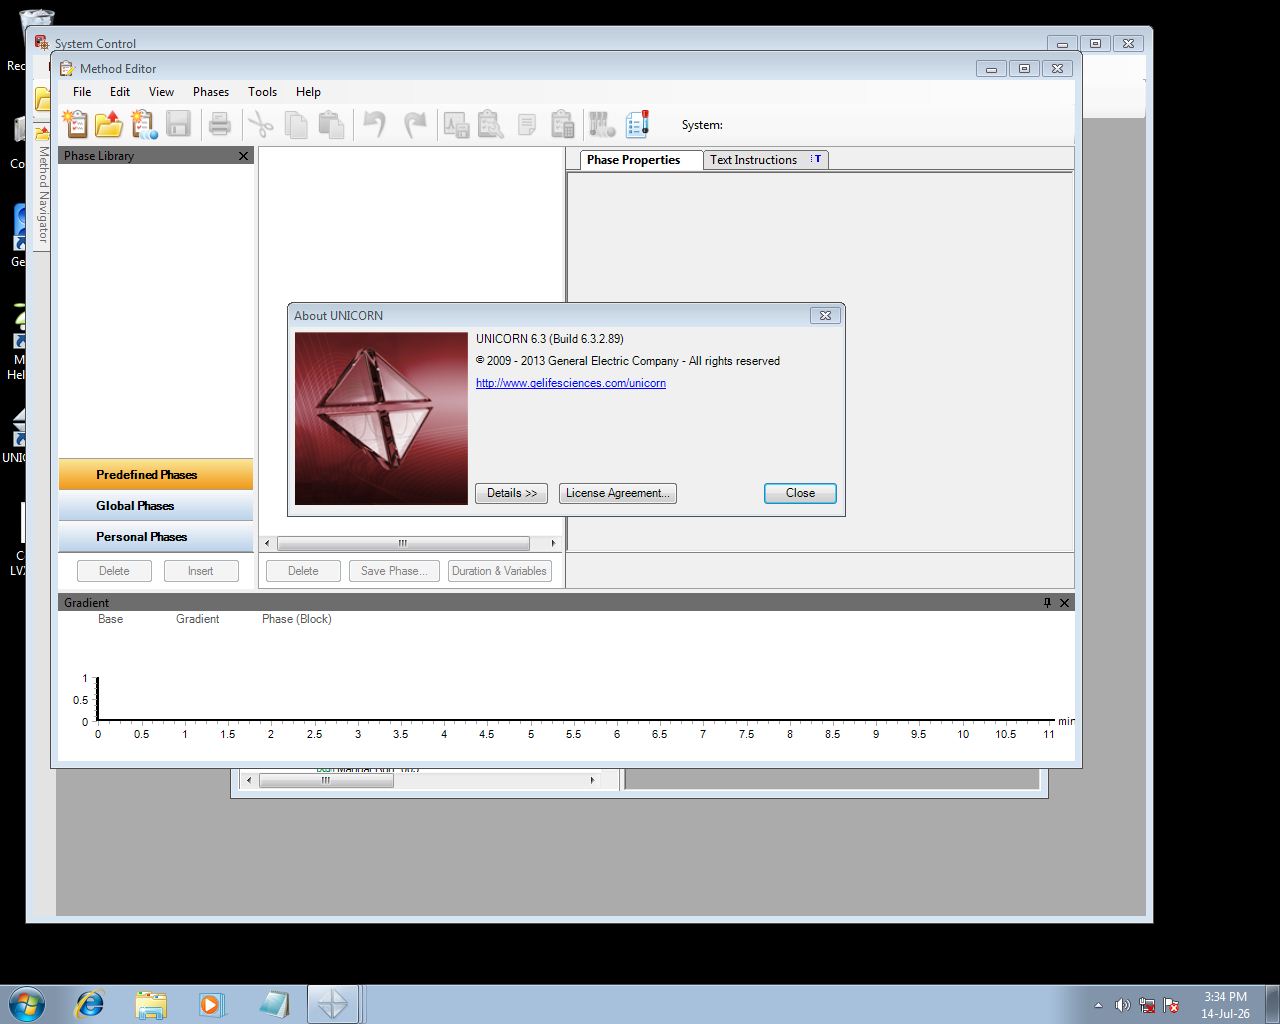Click Close in About UNICORN dialog
The height and width of the screenshot is (1024, 1280).
pyautogui.click(x=800, y=493)
